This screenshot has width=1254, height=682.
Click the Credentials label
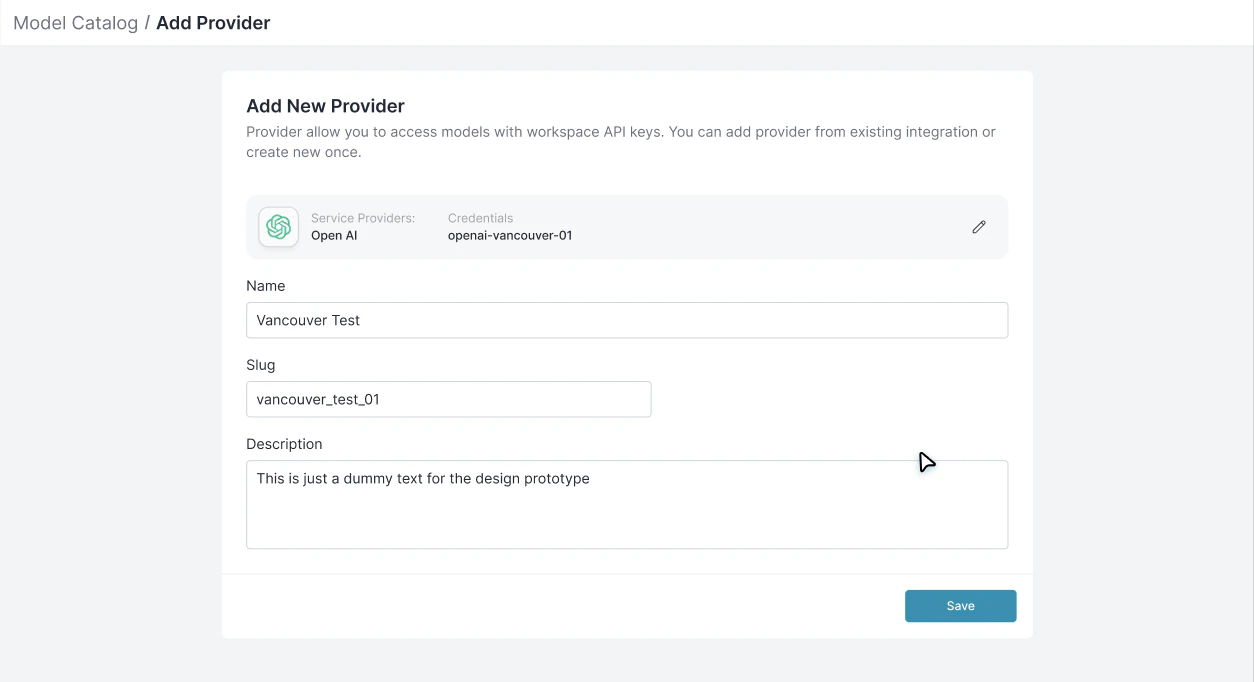pyautogui.click(x=480, y=218)
